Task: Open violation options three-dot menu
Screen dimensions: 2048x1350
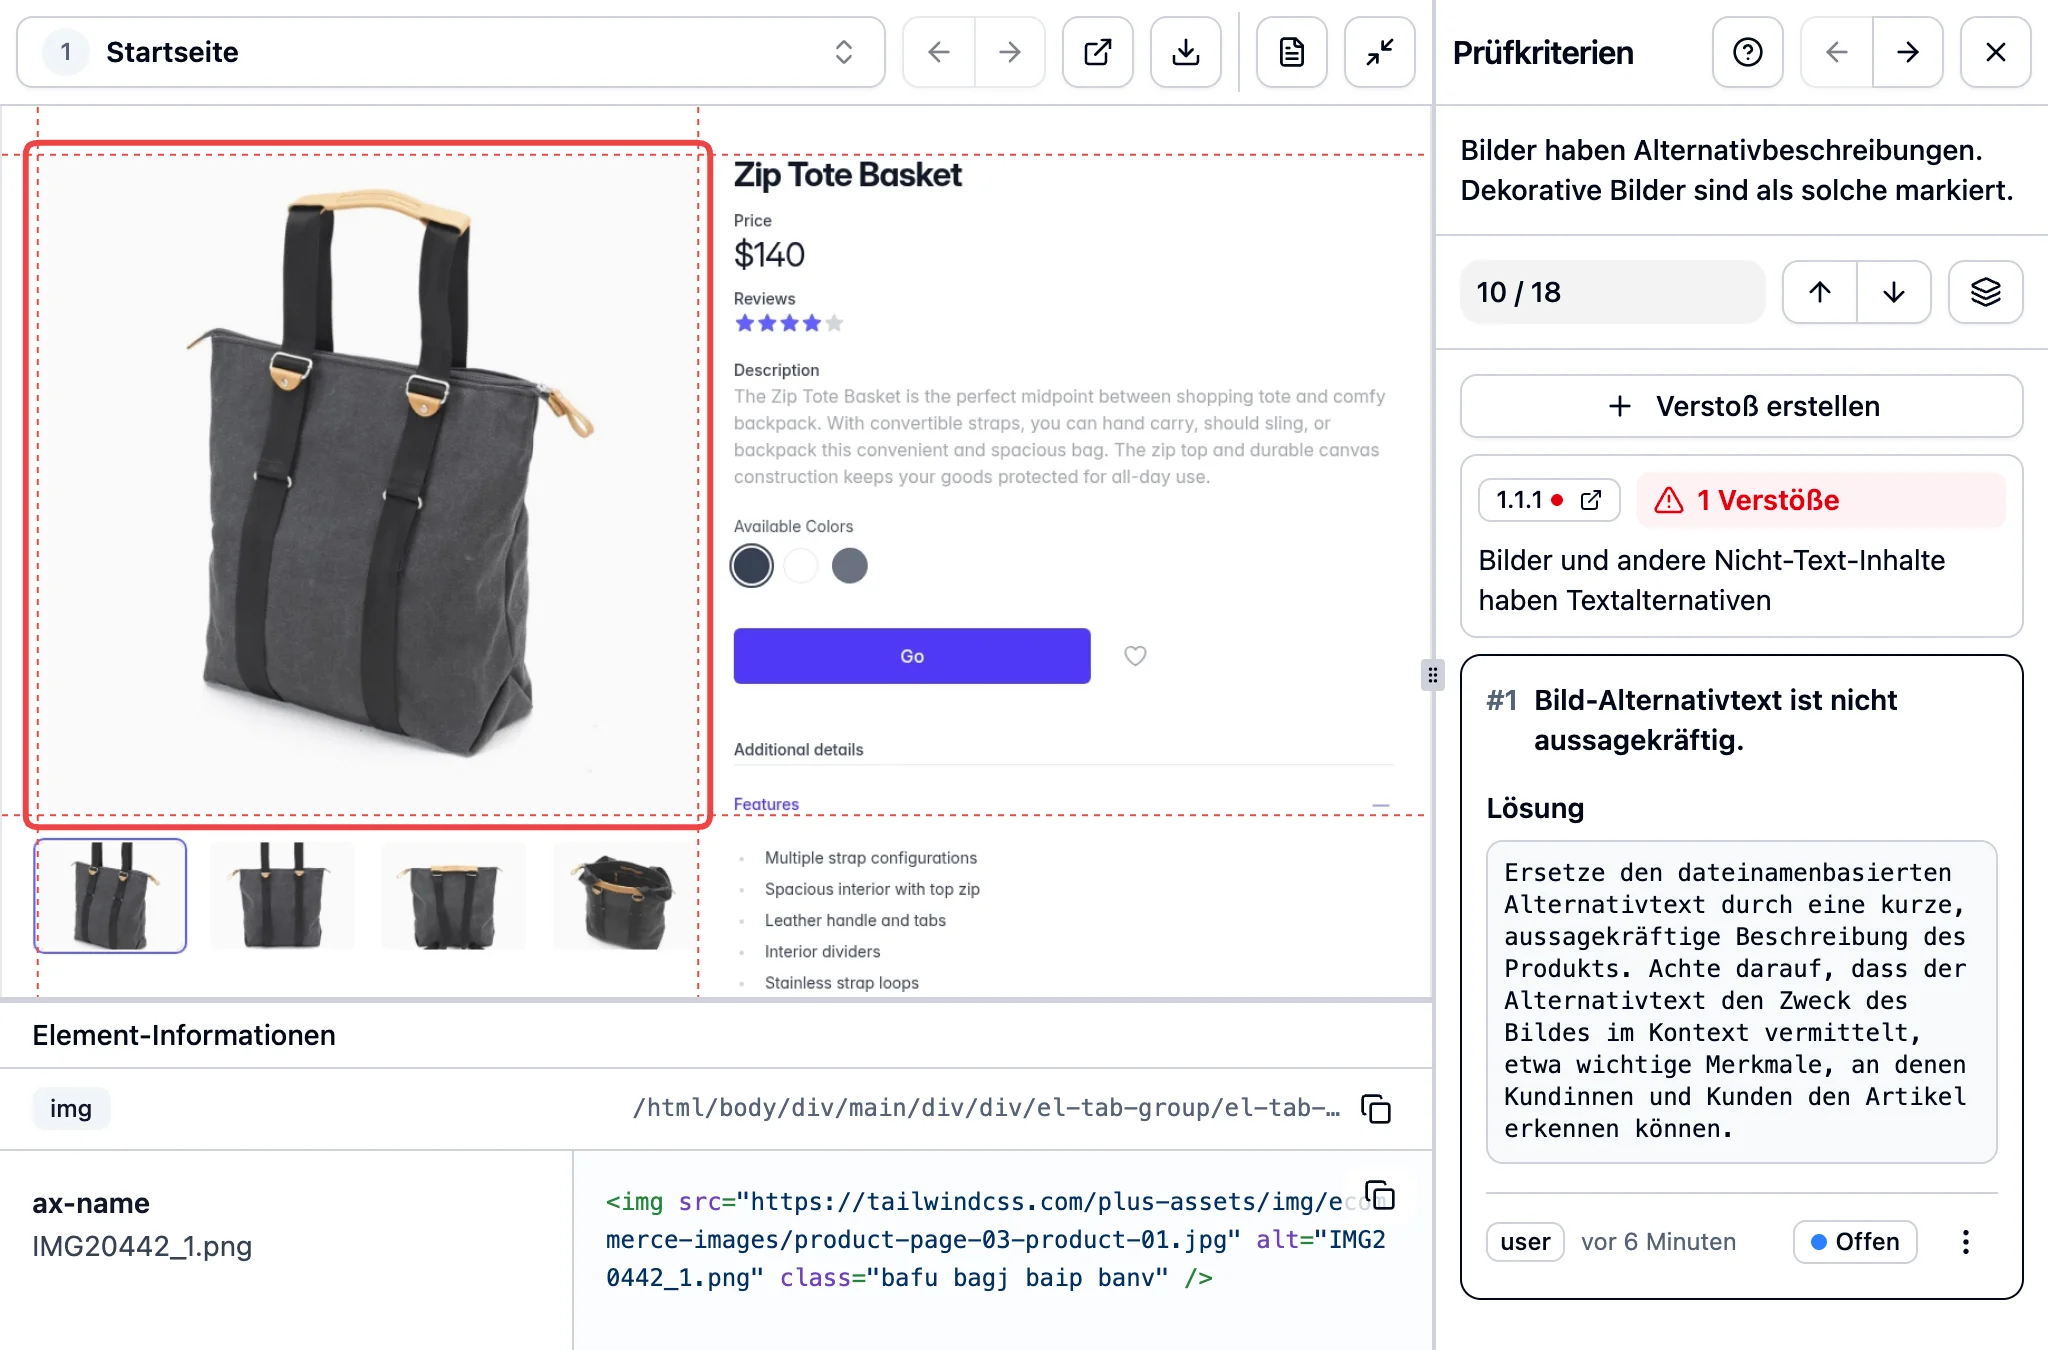Action: pos(1965,1242)
